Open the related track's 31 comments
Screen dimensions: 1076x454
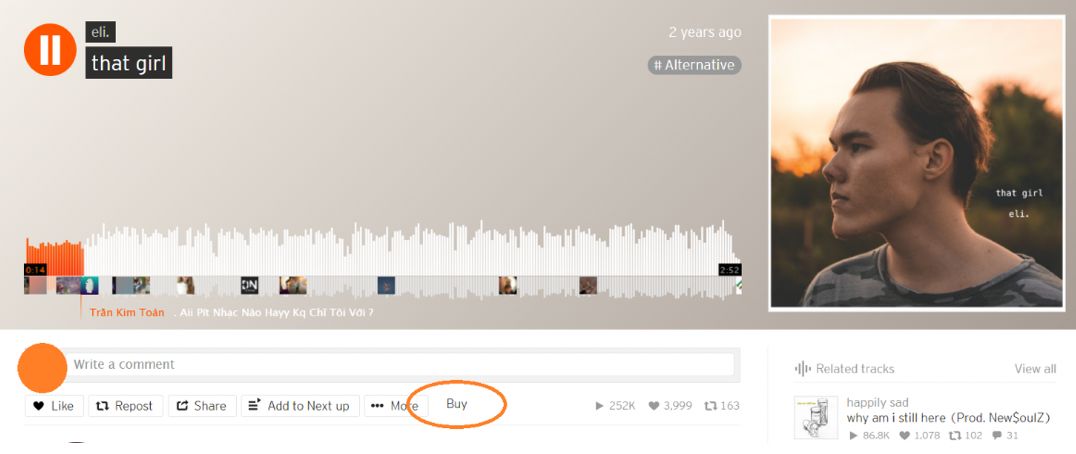tap(1005, 435)
